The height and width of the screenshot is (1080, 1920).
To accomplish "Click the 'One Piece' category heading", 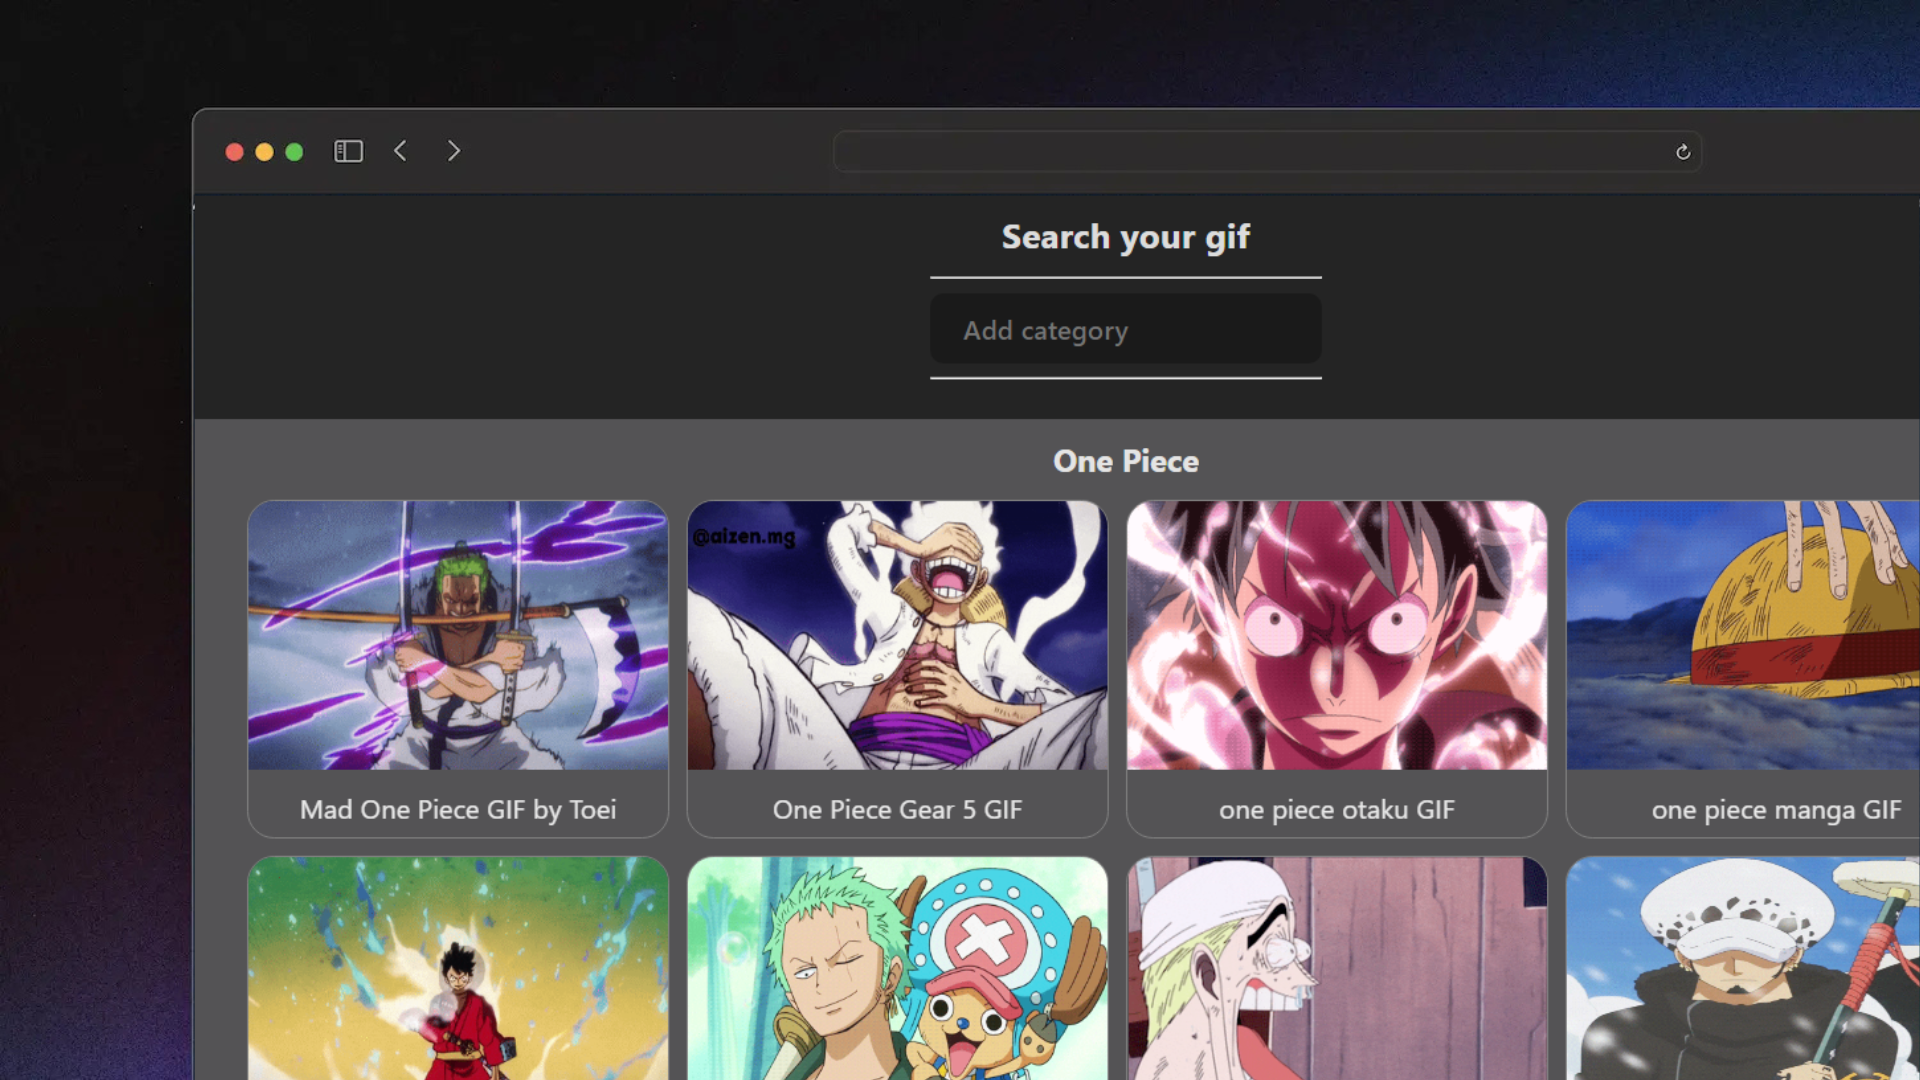I will point(1125,461).
